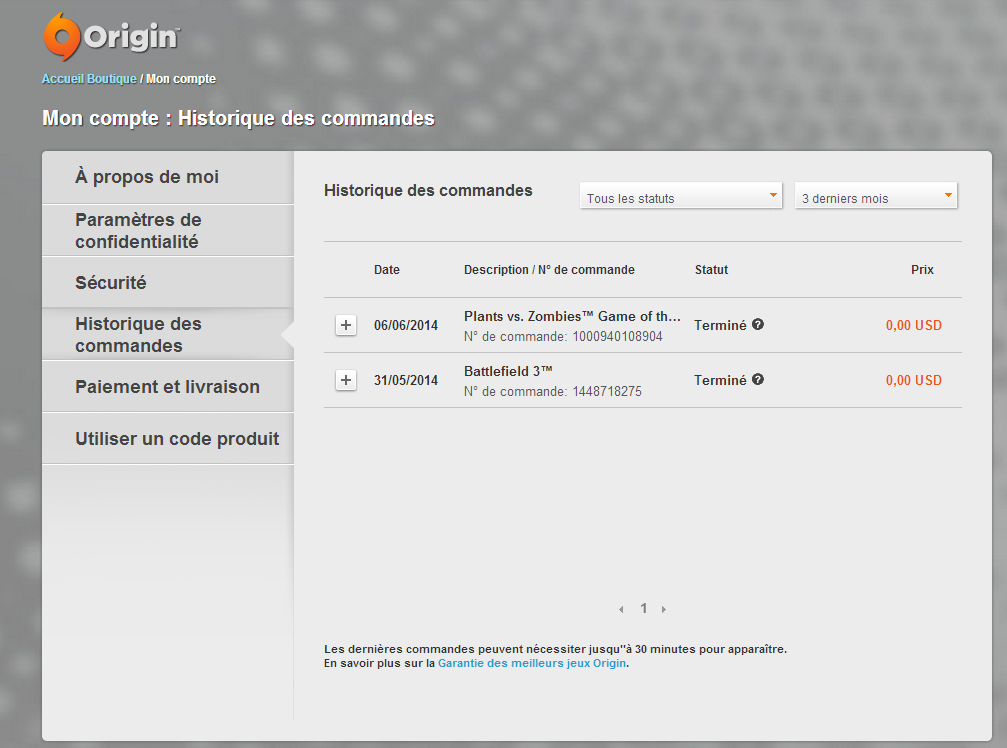1007x748 pixels.
Task: Open Garantie des meilleurs jeux Origin link
Action: coord(532,663)
